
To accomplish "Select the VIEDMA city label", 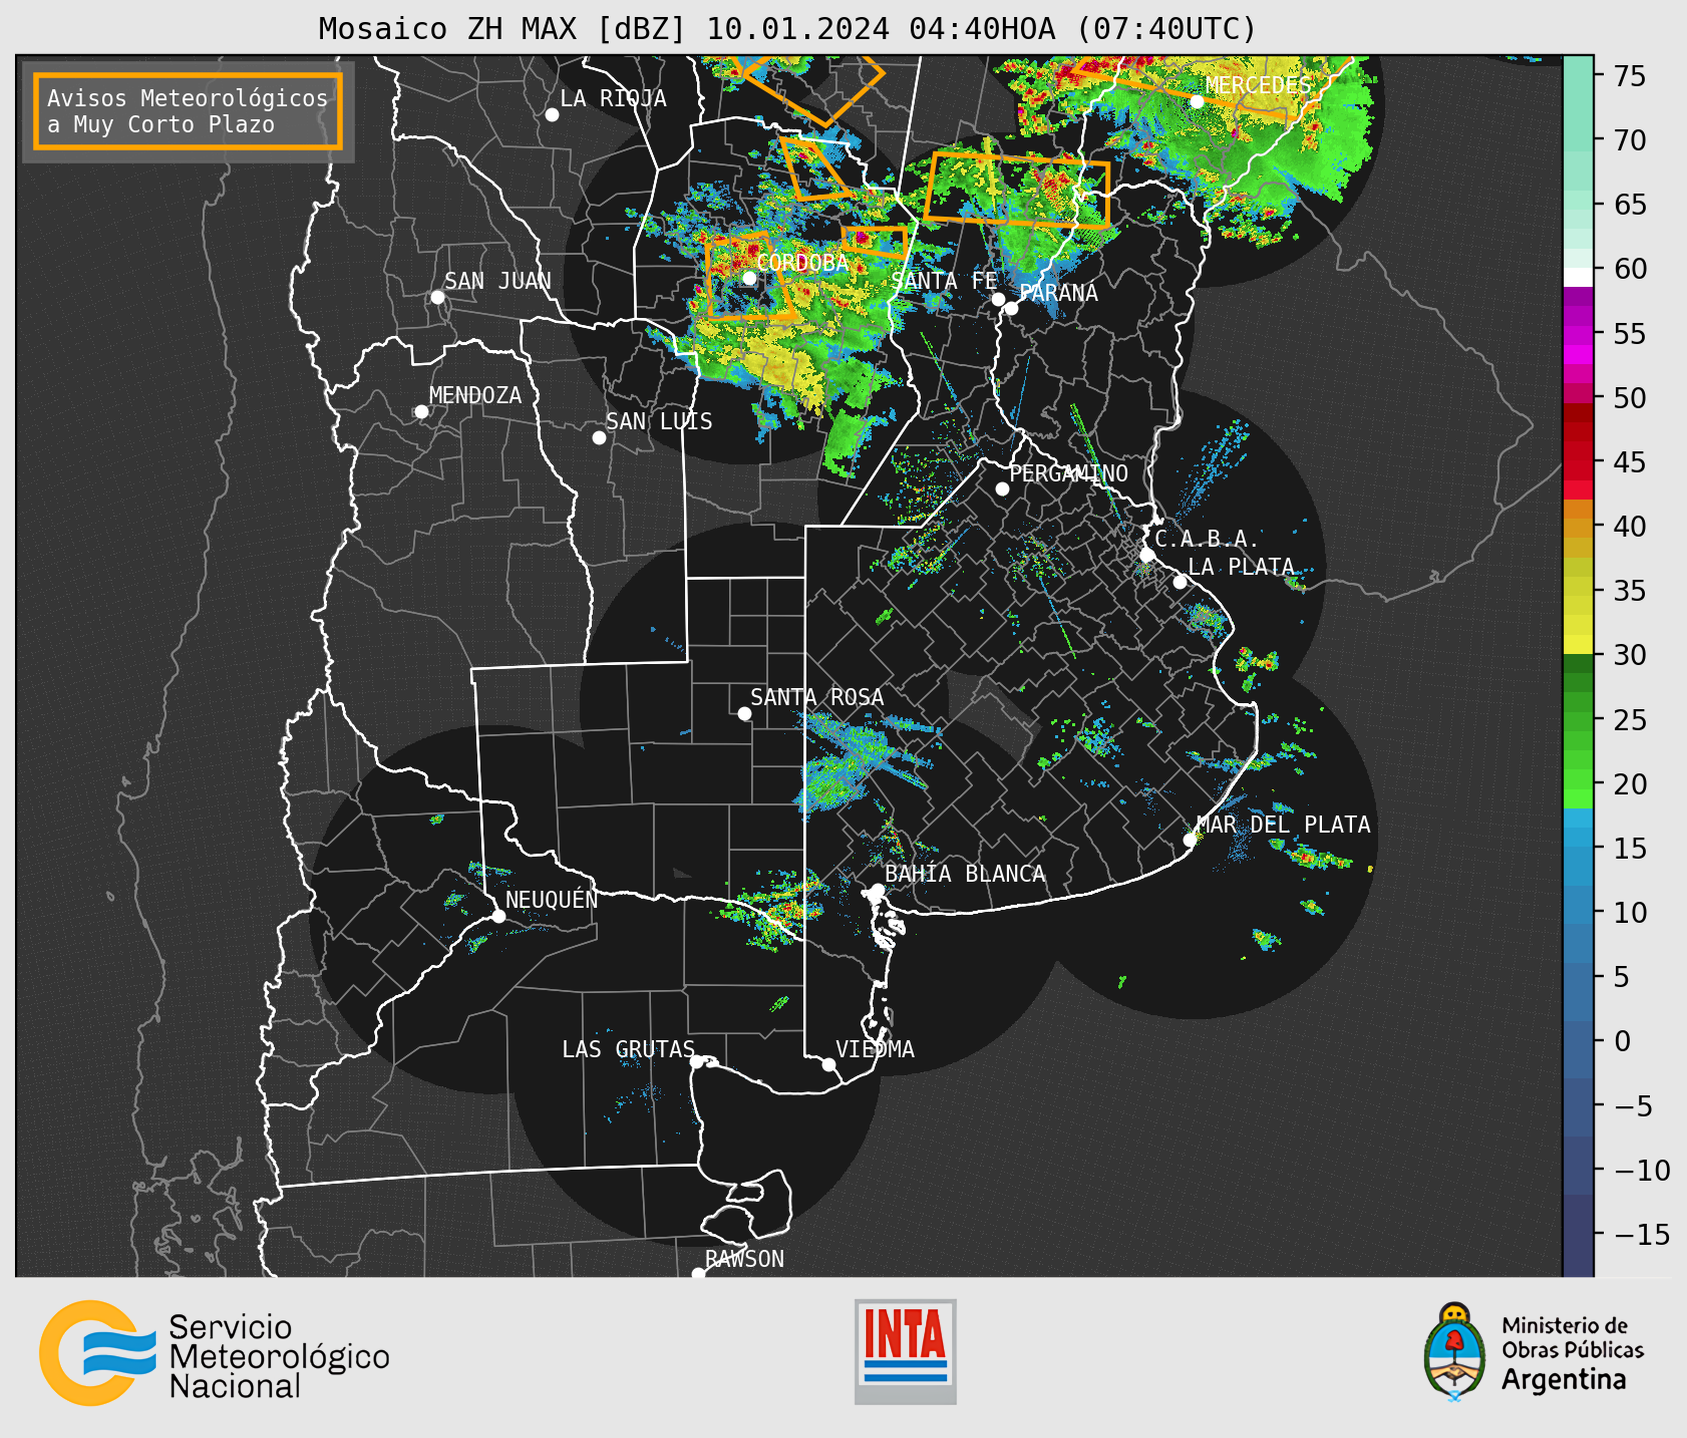I will (x=875, y=1049).
